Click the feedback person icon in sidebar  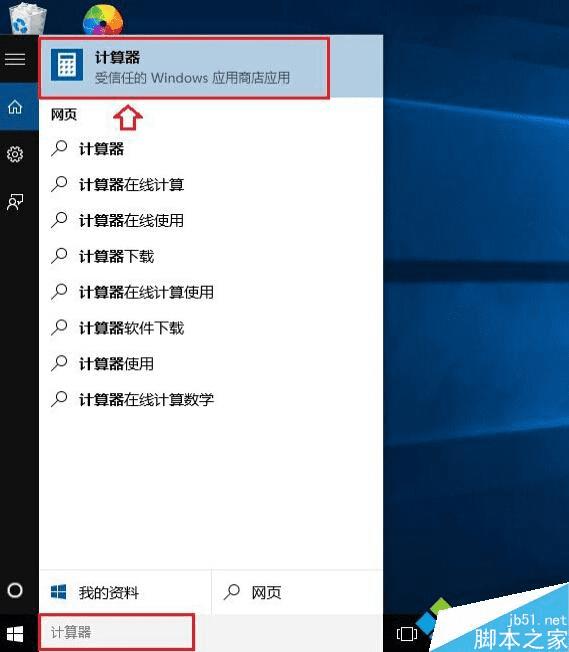(x=15, y=202)
